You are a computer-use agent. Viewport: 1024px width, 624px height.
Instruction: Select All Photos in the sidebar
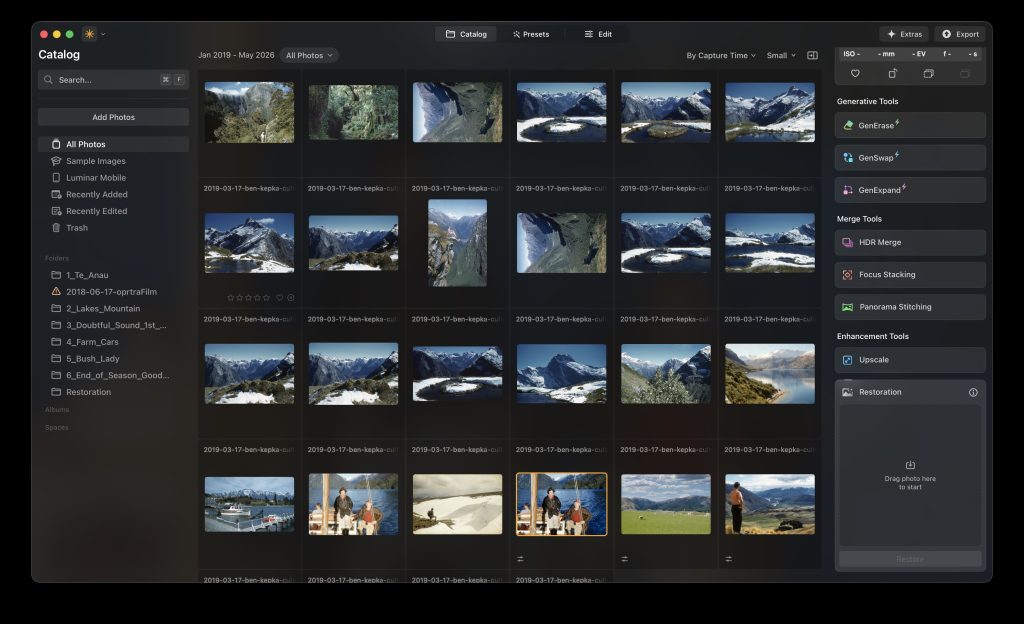tap(114, 144)
